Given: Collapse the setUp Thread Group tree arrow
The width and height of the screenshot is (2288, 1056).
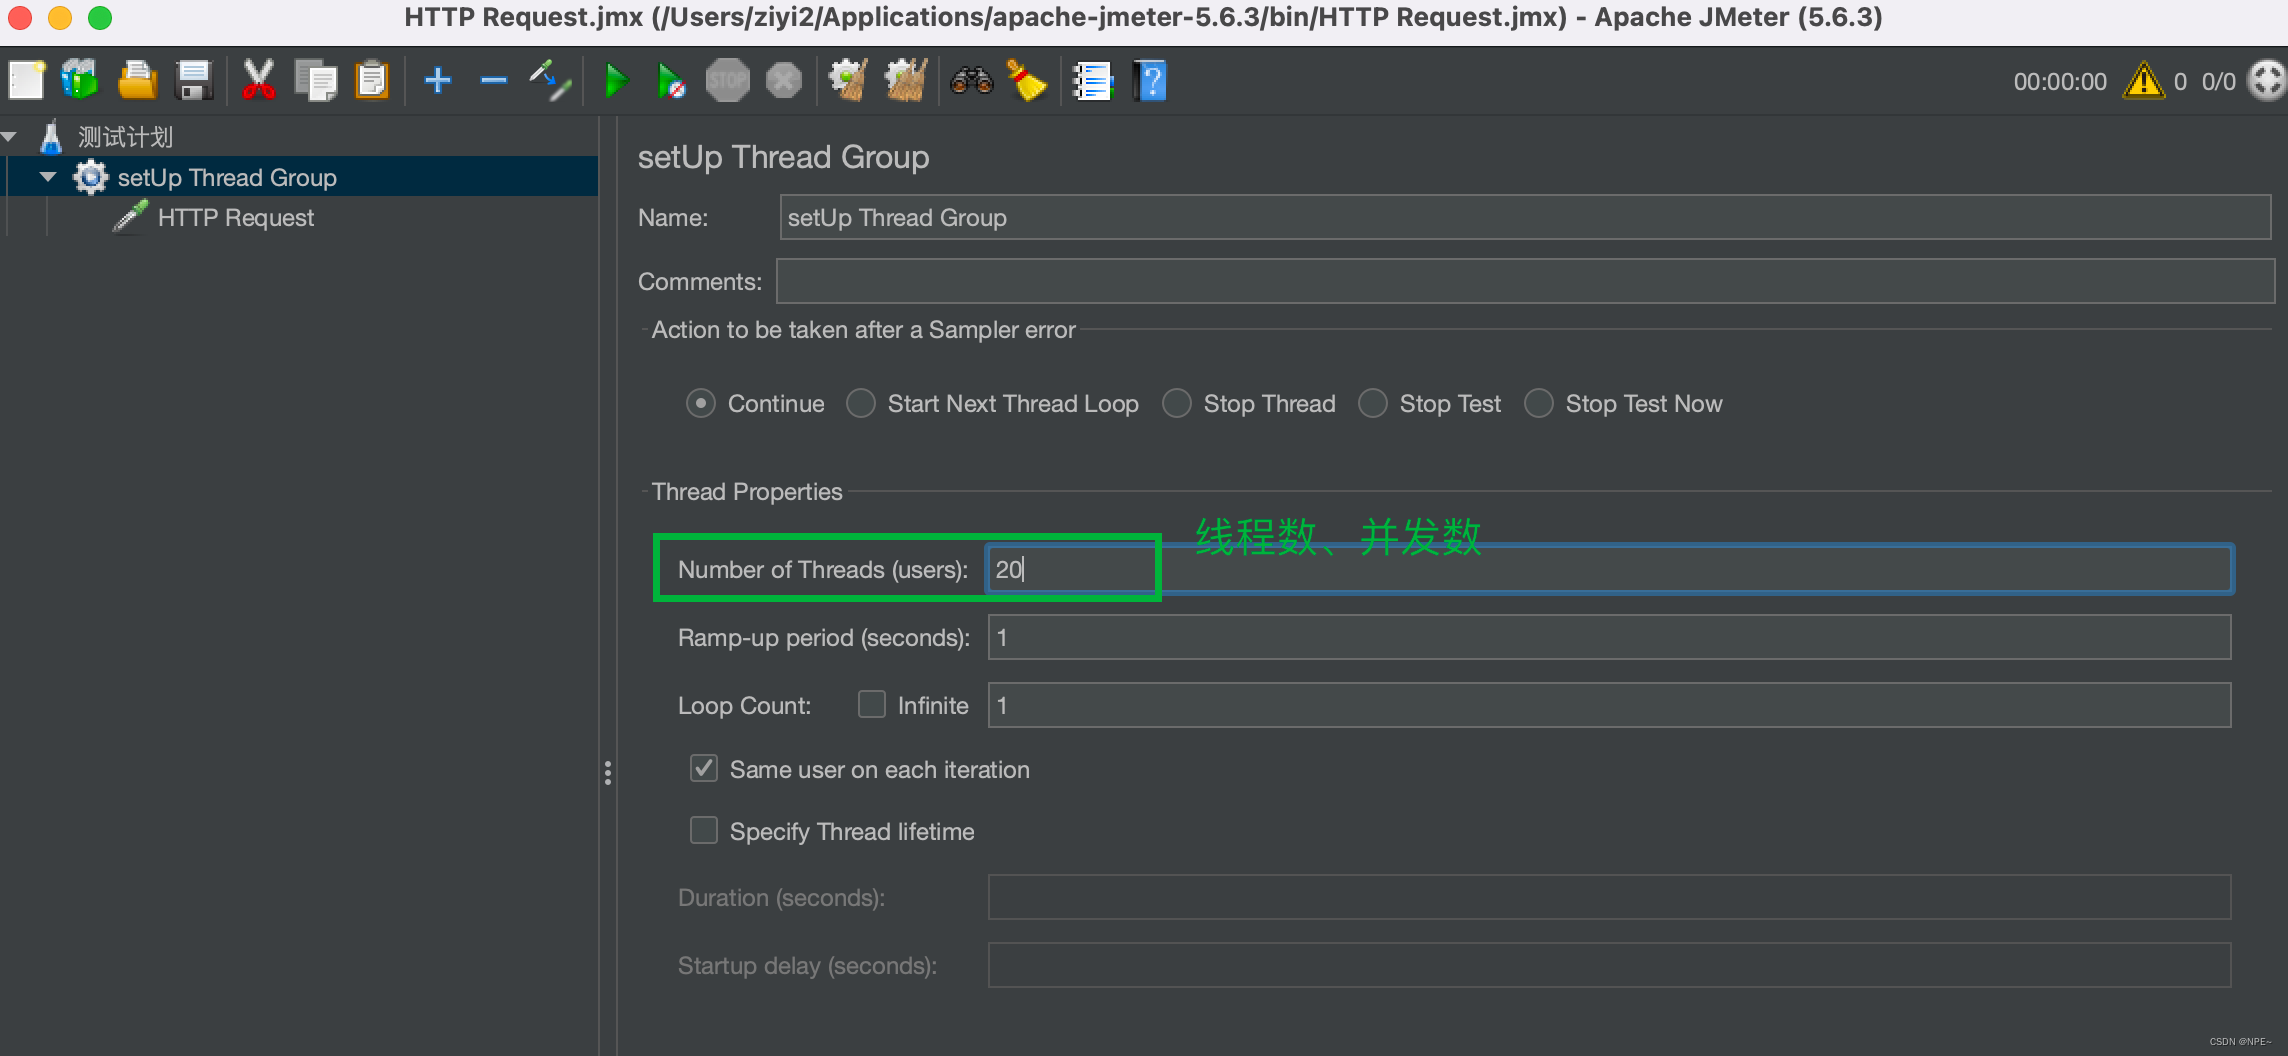Looking at the screenshot, I should [x=48, y=177].
